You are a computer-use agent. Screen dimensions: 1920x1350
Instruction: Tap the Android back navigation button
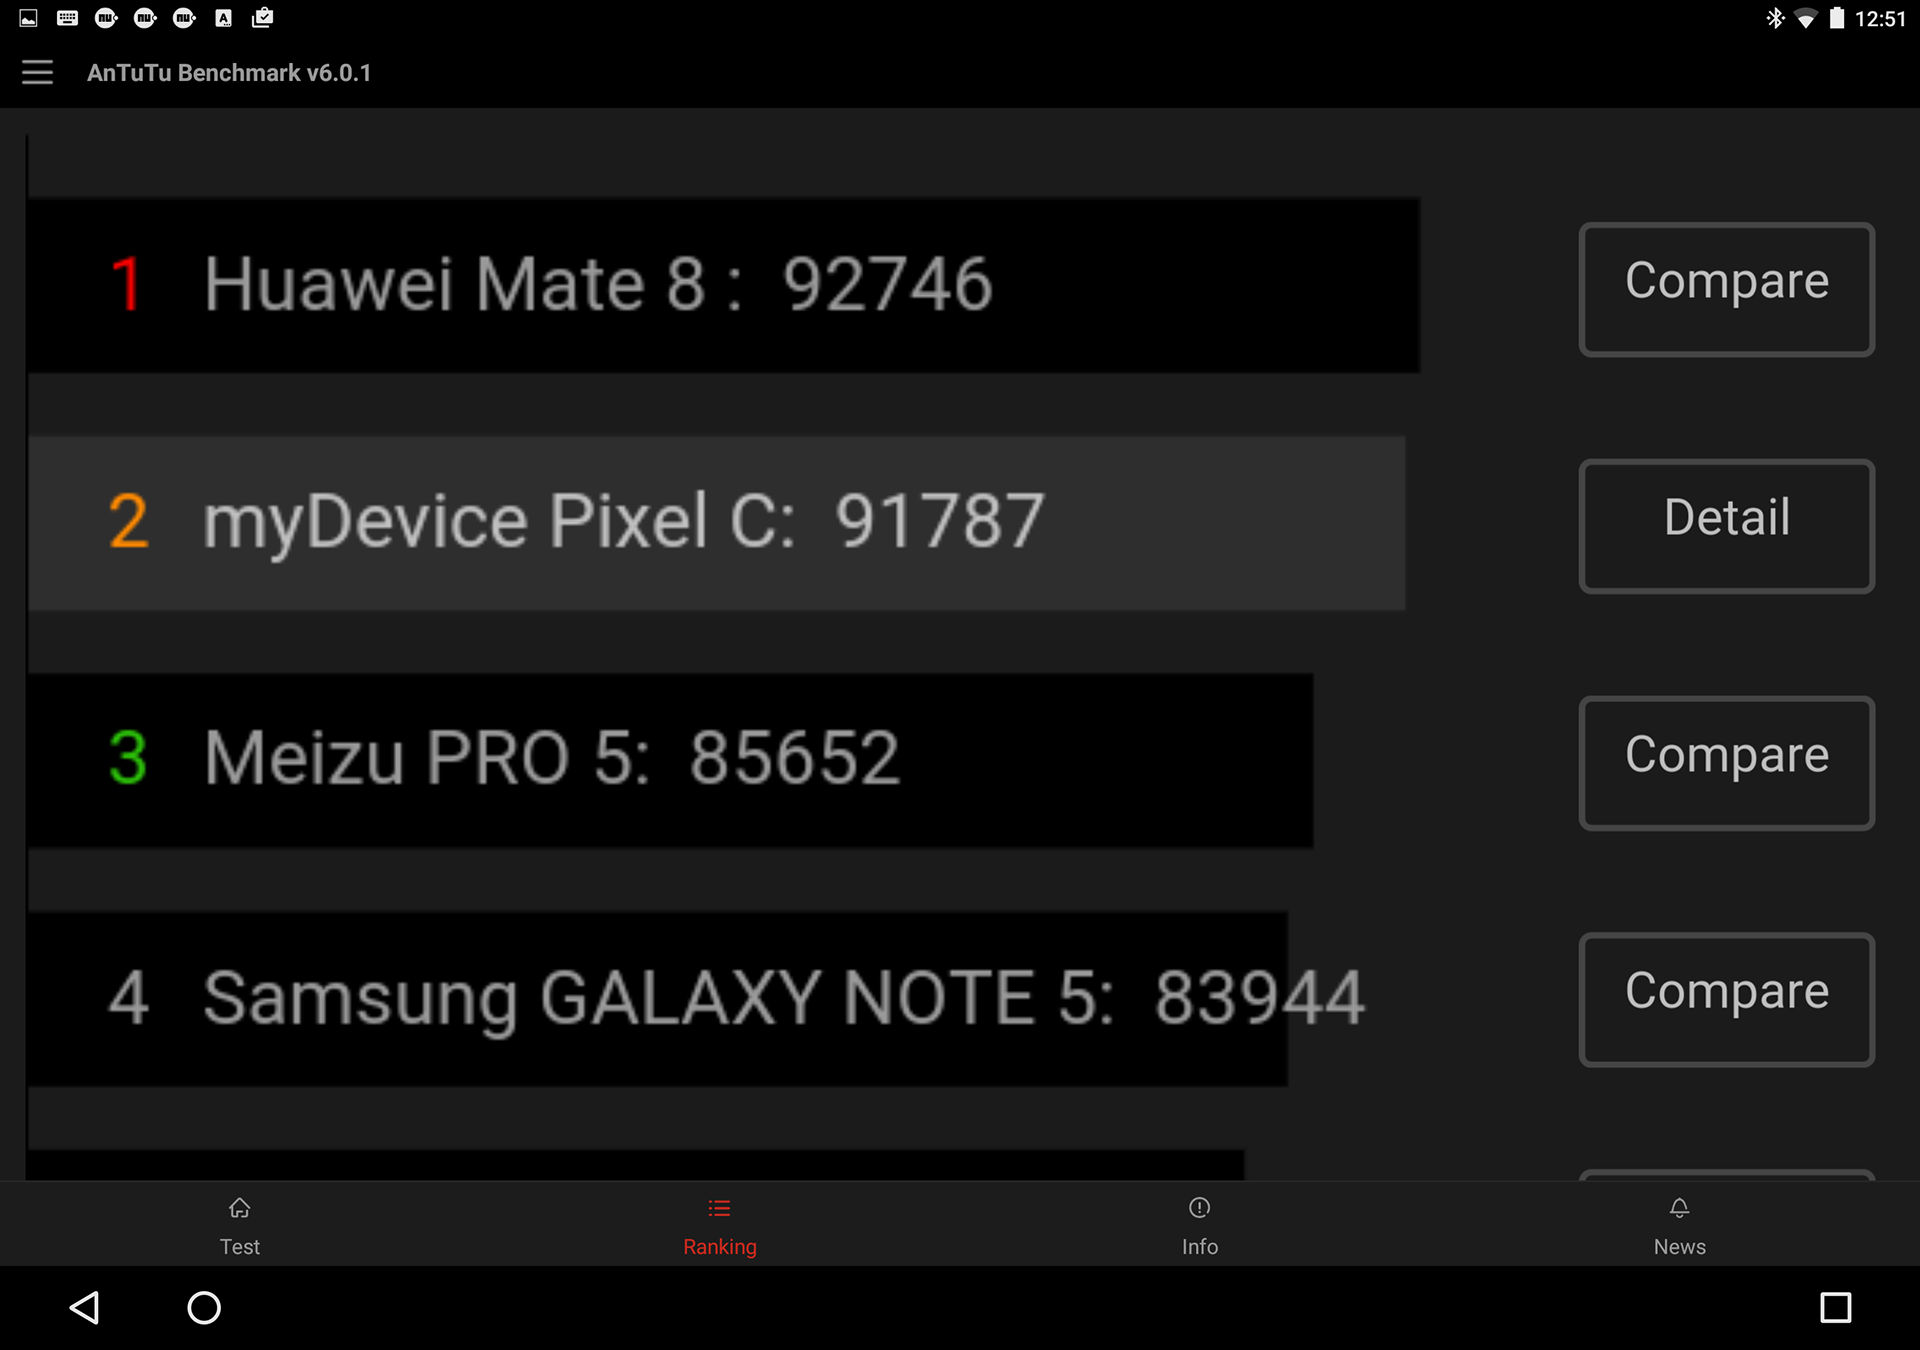tap(85, 1307)
